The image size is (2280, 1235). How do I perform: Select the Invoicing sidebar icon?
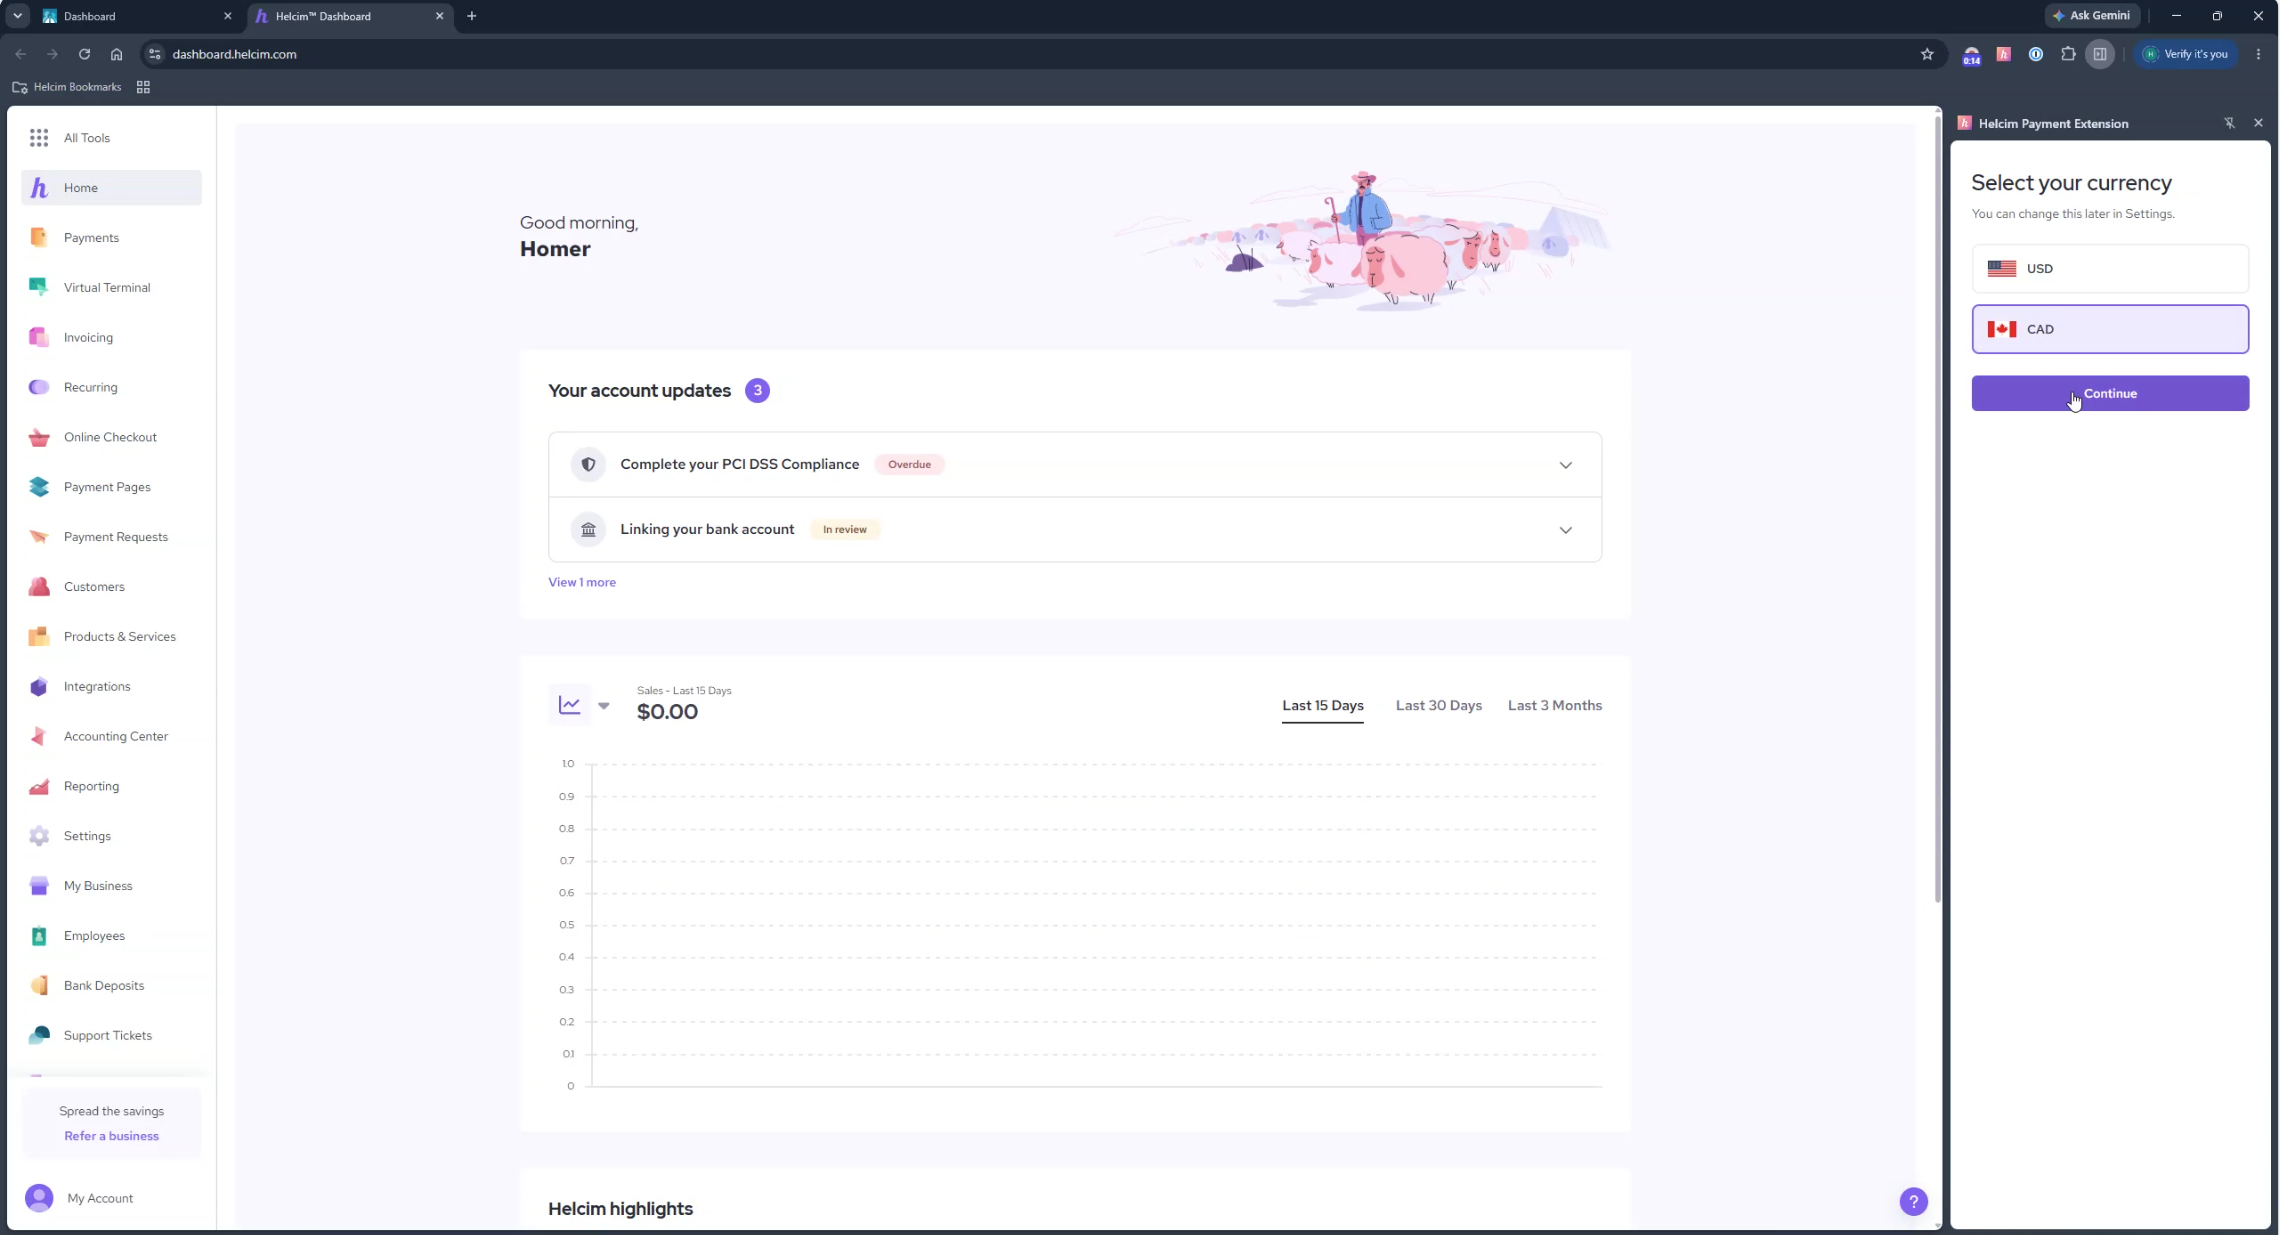(x=39, y=338)
